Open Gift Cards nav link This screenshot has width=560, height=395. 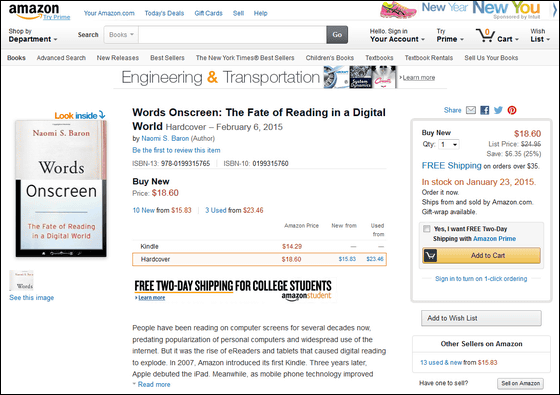point(209,13)
